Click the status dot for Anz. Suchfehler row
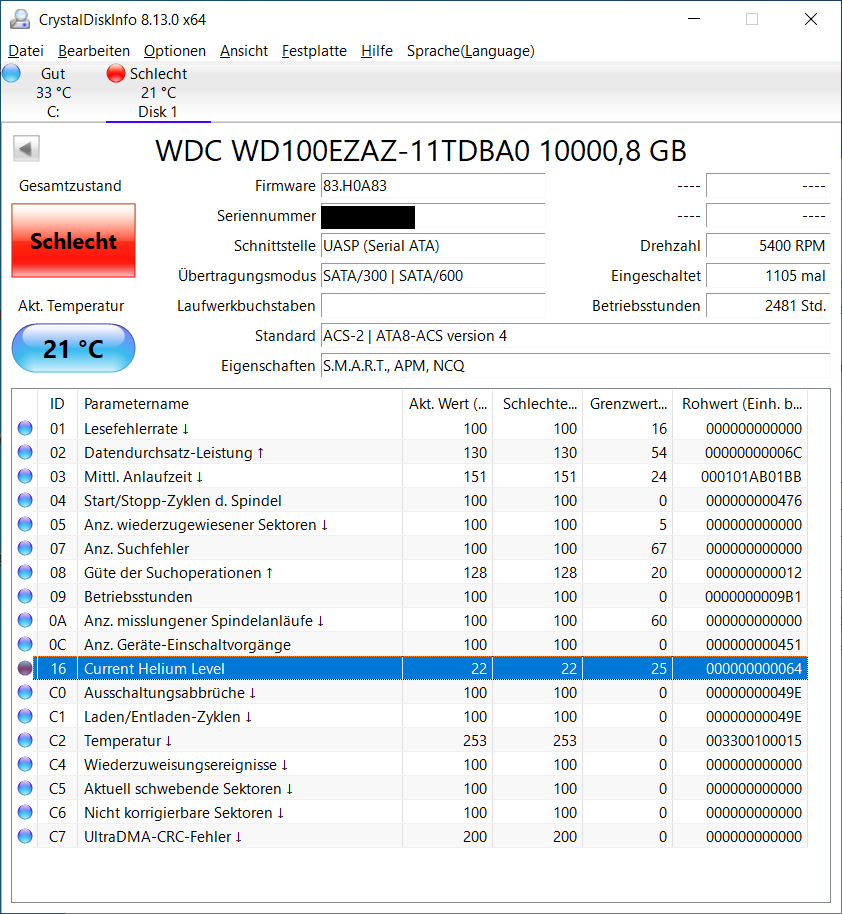Screen dimensions: 842x914 tap(25, 549)
